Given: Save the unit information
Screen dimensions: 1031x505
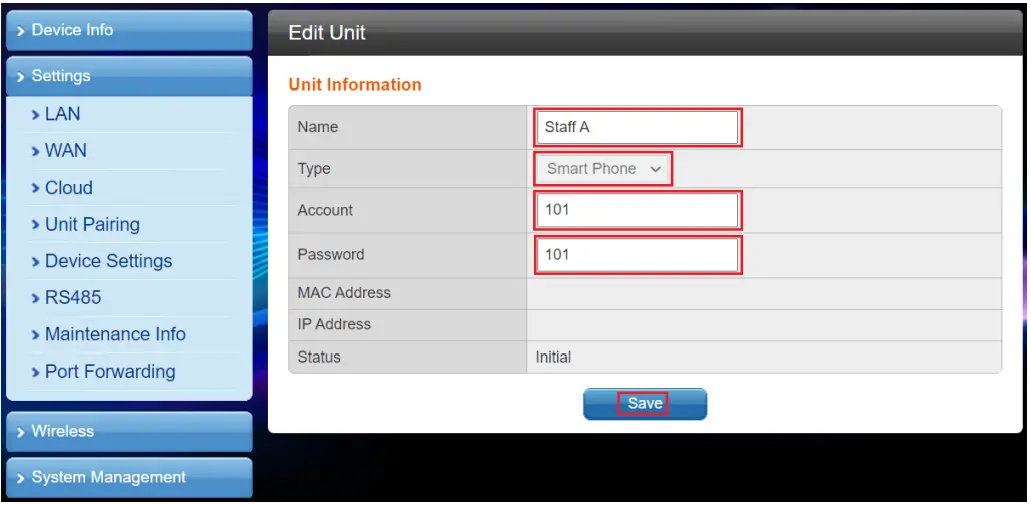Looking at the screenshot, I should [x=645, y=403].
